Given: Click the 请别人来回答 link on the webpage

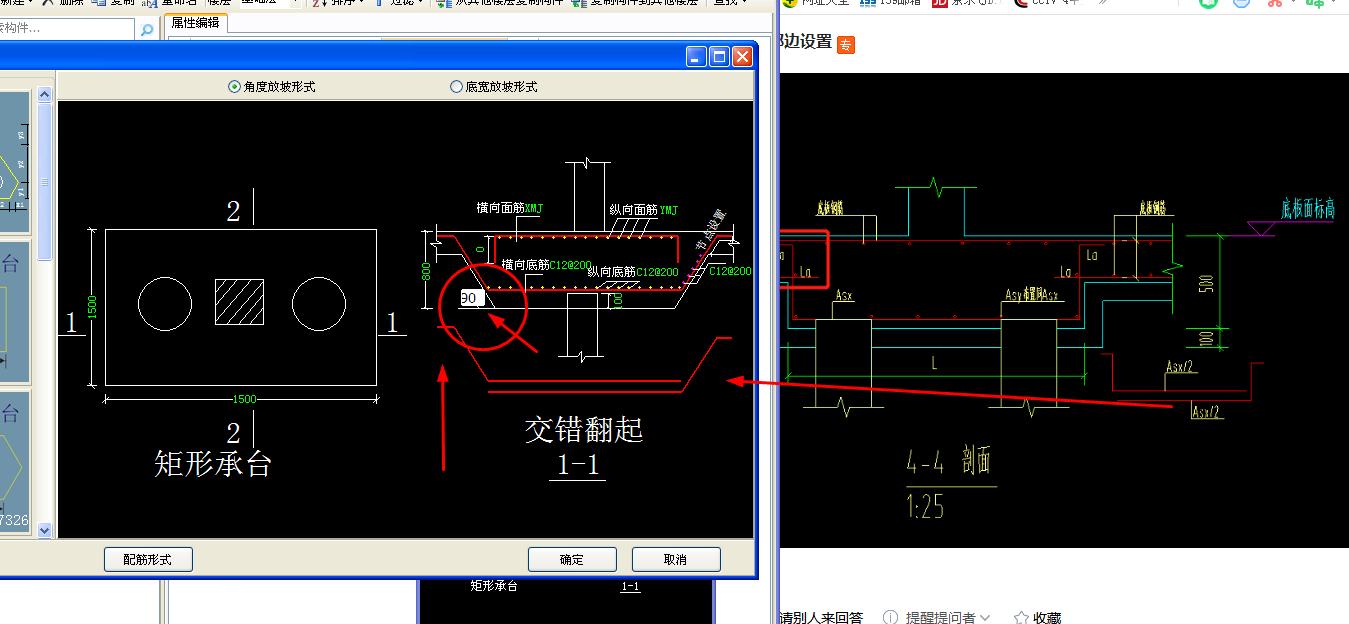Looking at the screenshot, I should tap(820, 618).
